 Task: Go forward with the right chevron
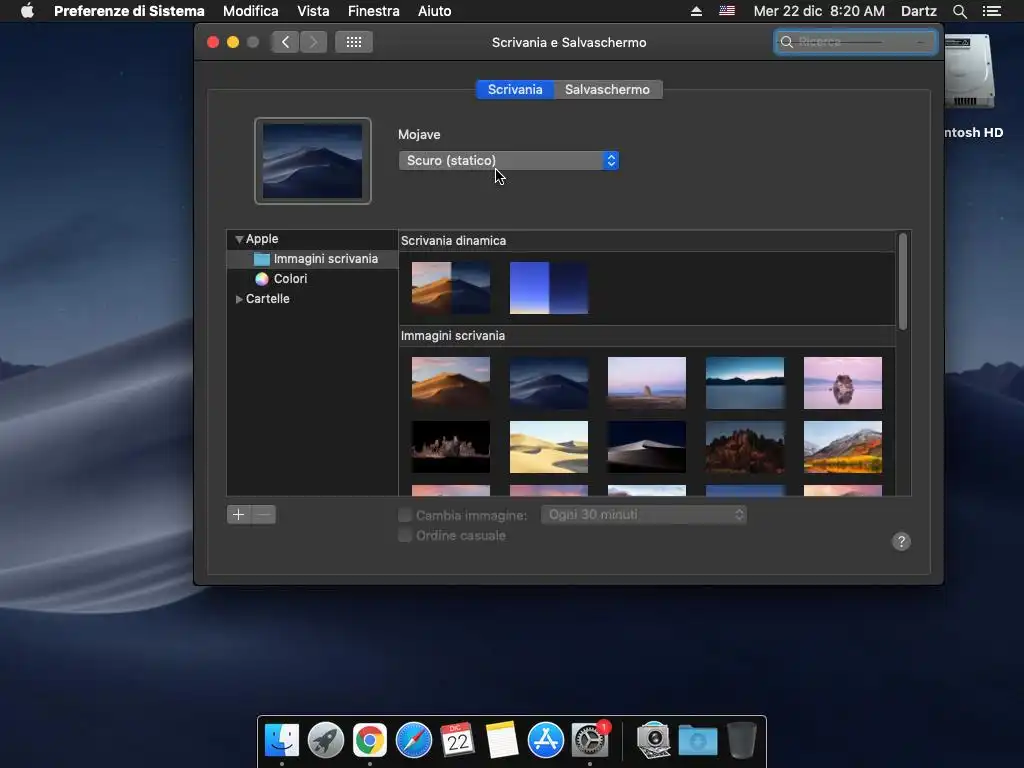pos(313,42)
